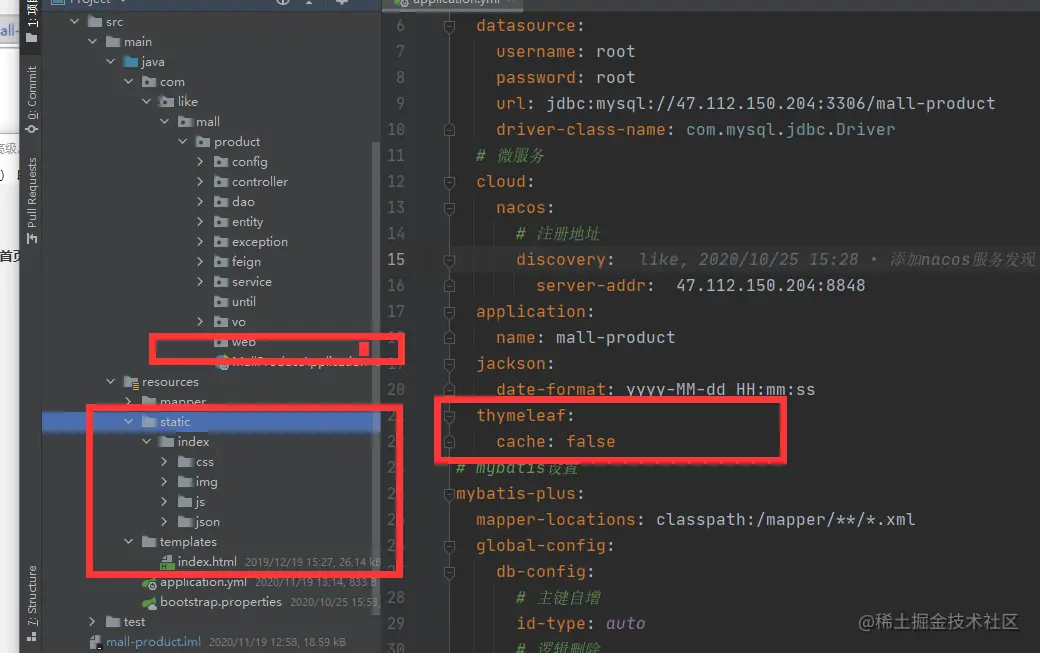
Task: Select the vo package row
Action: 209,322
